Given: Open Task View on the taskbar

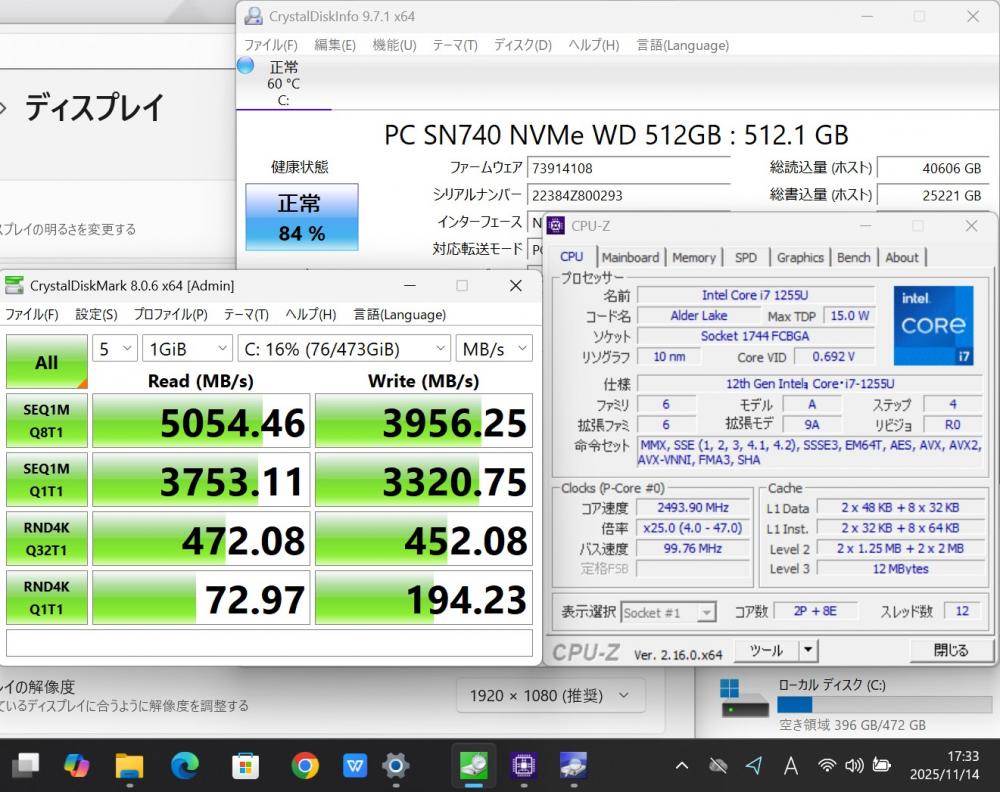Looking at the screenshot, I should (26, 765).
